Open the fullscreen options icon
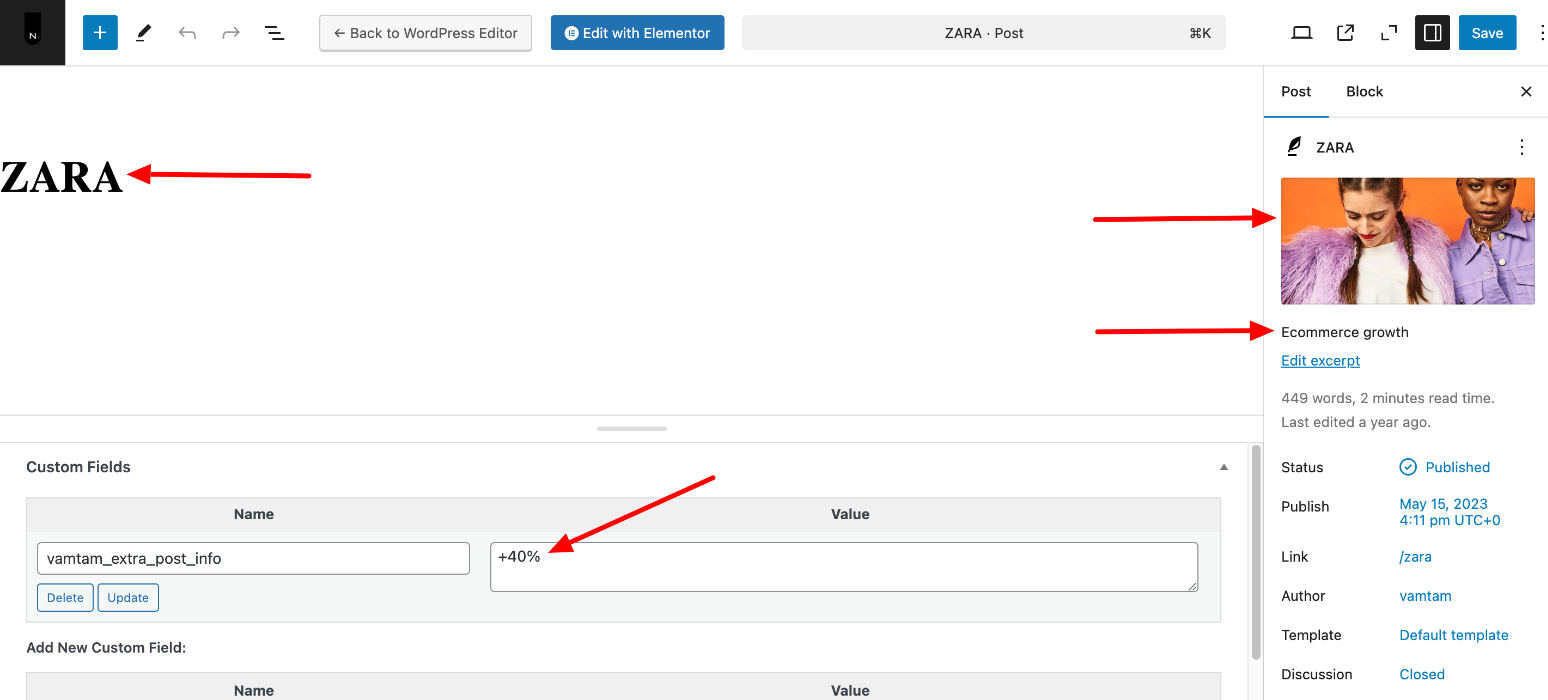This screenshot has width=1548, height=700. coord(1389,33)
